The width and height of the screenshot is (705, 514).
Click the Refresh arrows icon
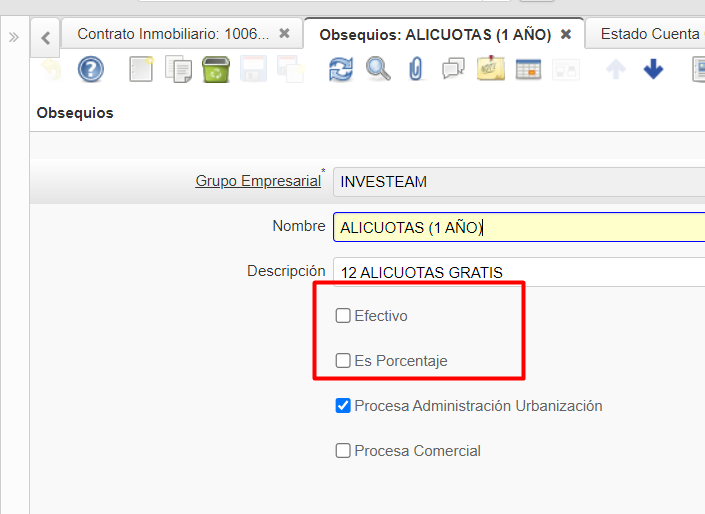341,69
